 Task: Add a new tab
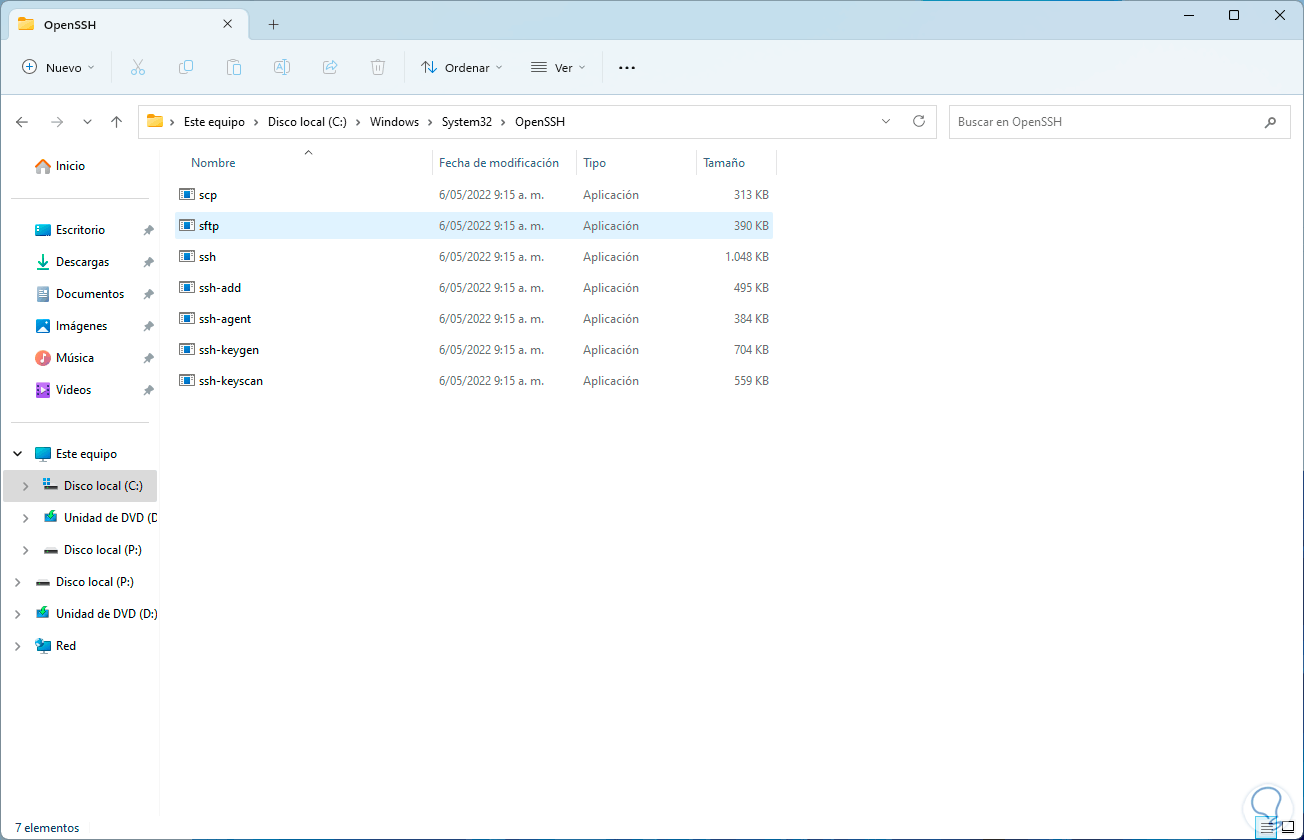tap(273, 24)
